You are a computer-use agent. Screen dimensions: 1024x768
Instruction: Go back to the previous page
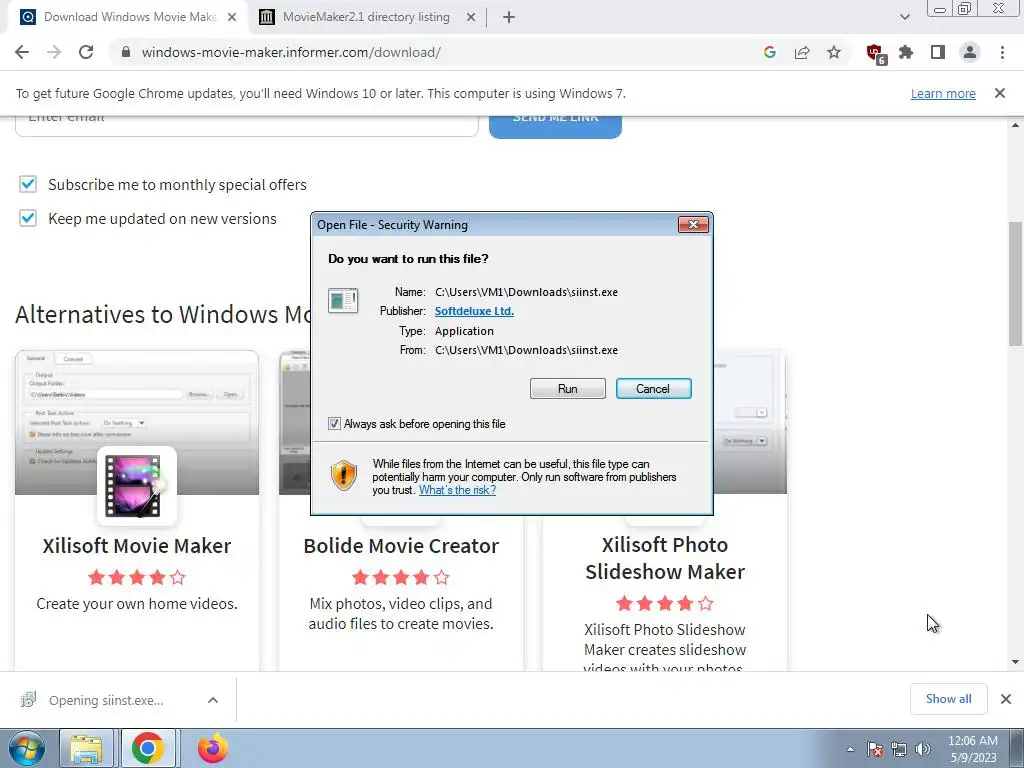(22, 52)
